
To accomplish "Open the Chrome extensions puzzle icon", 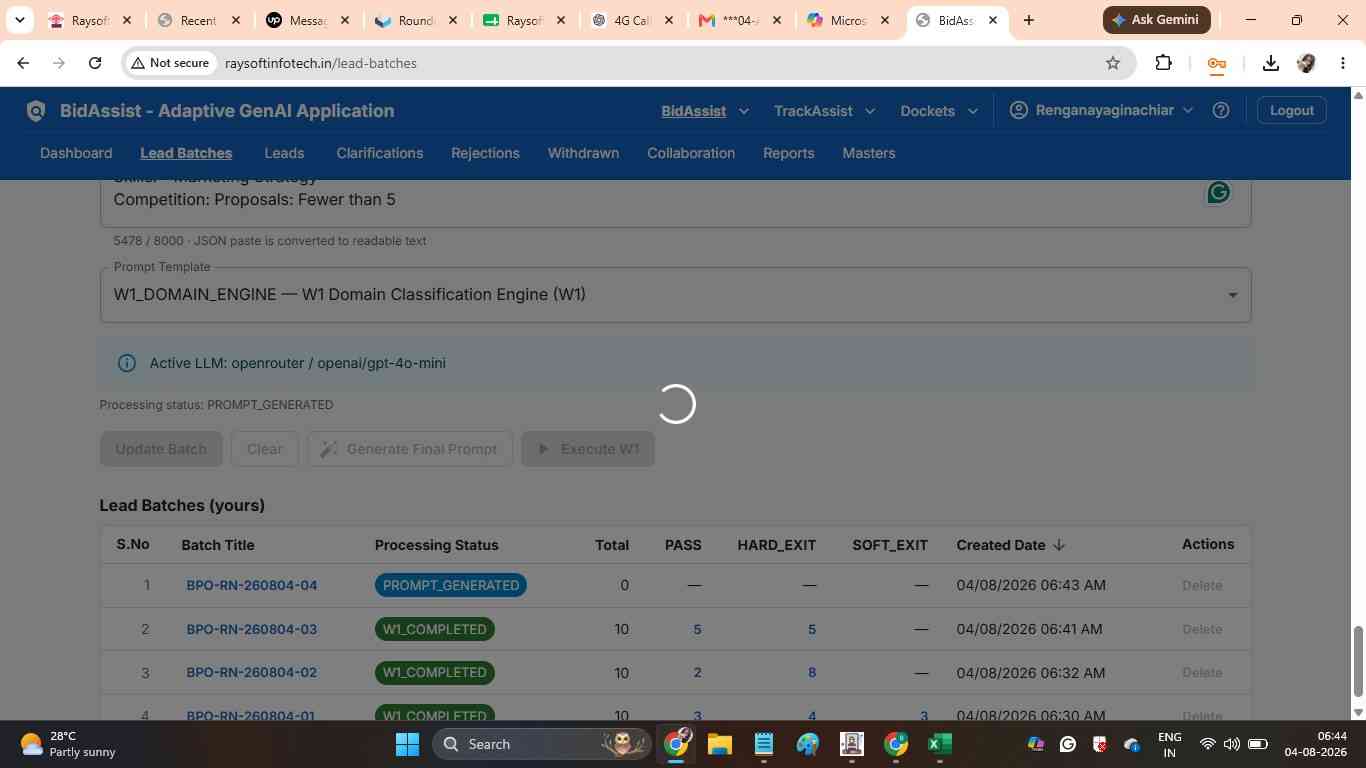I will 1163,63.
